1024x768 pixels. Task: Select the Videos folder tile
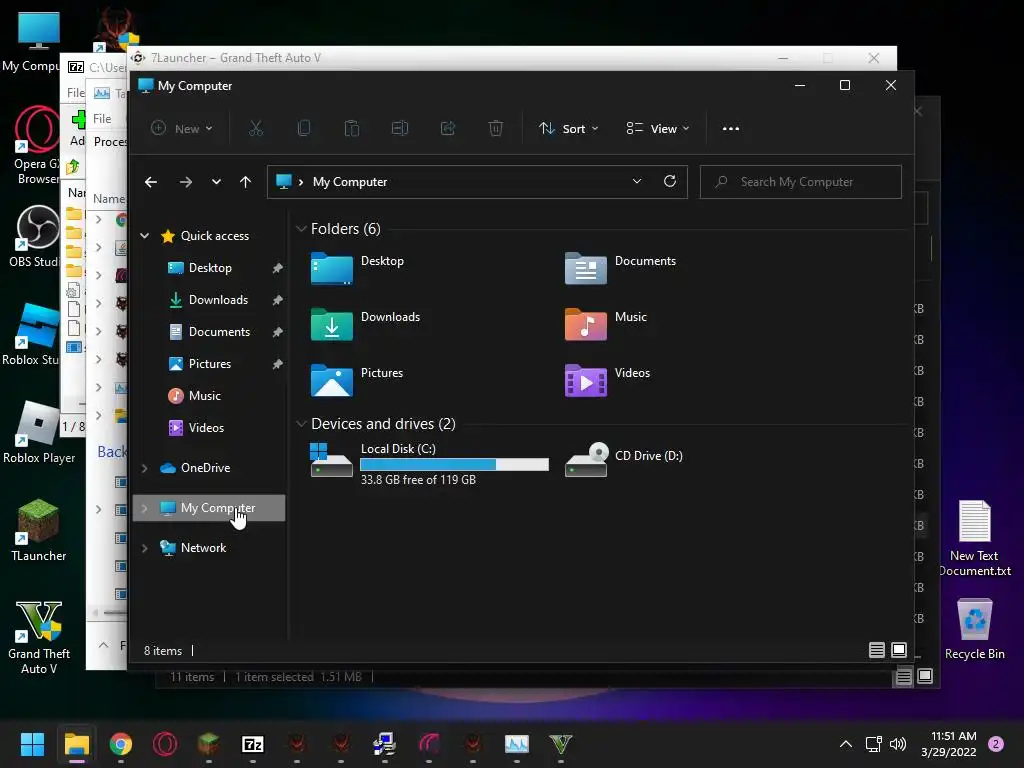[x=607, y=380]
